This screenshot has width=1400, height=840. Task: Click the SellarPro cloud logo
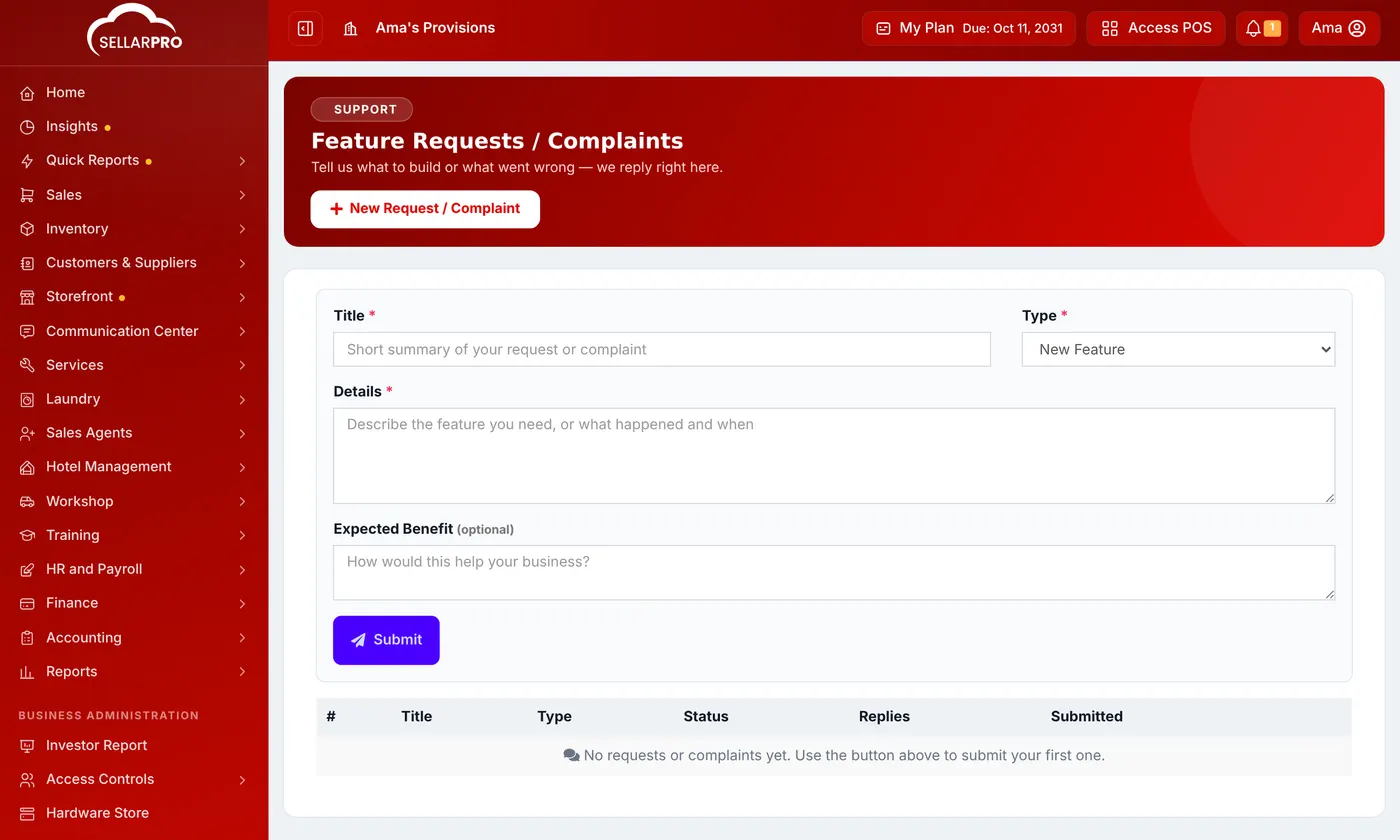pyautogui.click(x=134, y=30)
